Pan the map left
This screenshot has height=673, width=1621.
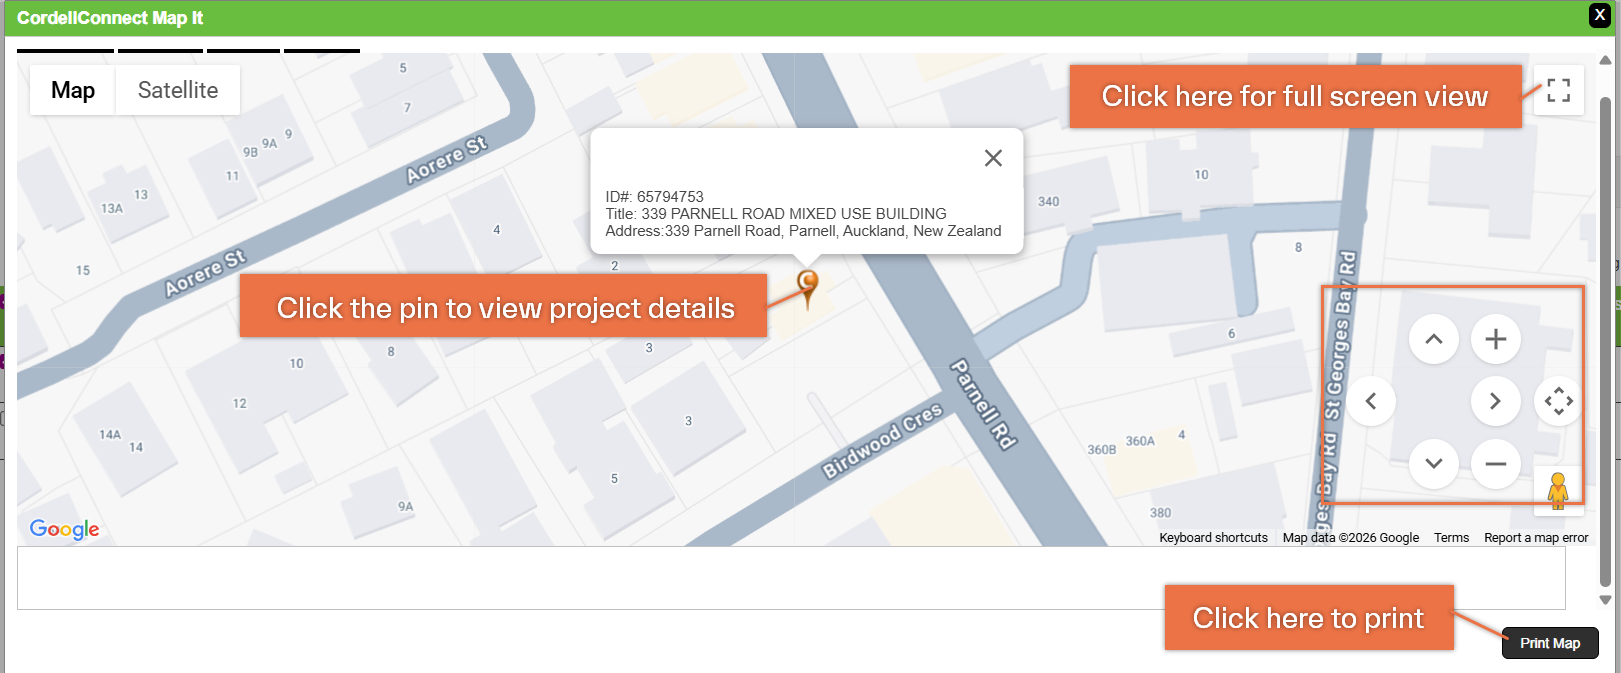1371,401
